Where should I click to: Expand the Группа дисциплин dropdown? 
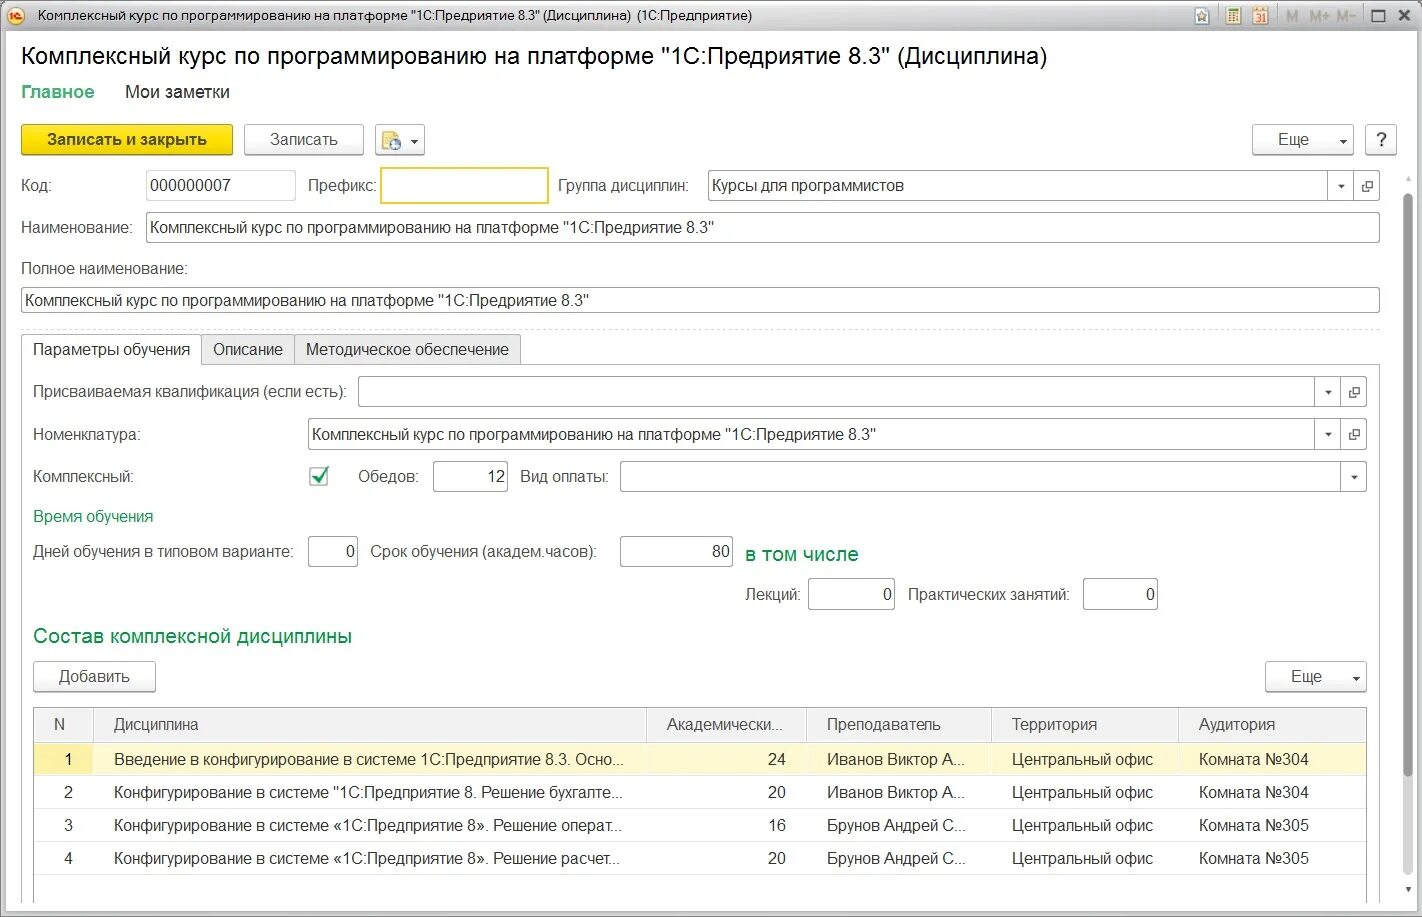1341,186
